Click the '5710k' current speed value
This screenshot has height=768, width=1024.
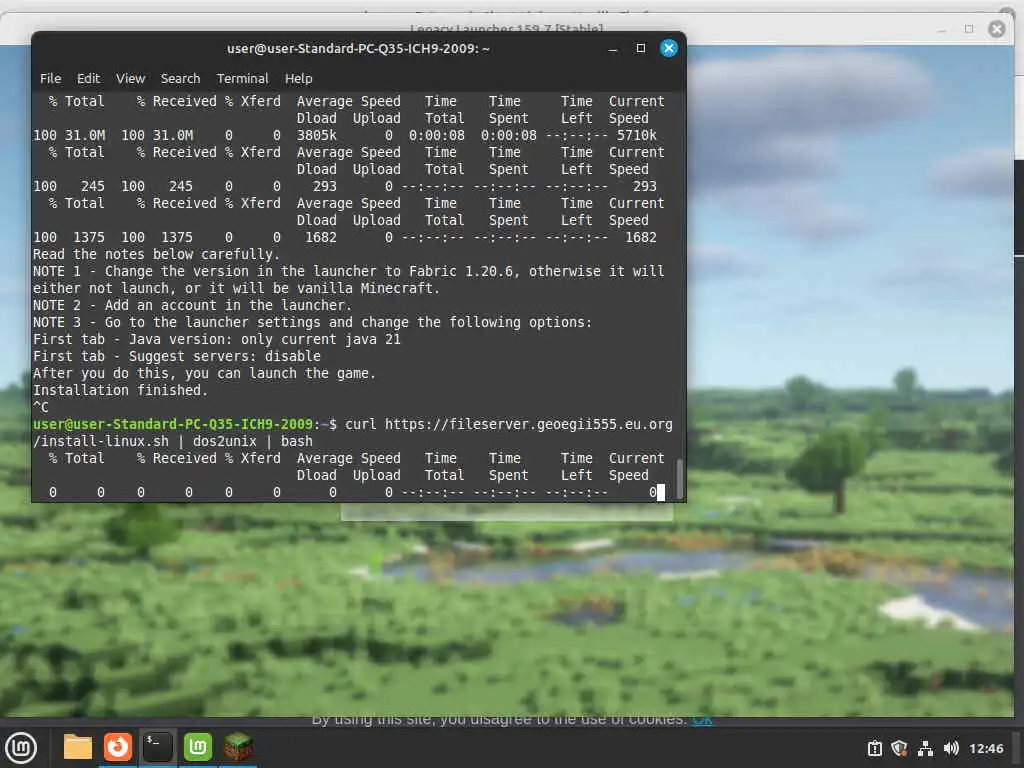pyautogui.click(x=637, y=135)
